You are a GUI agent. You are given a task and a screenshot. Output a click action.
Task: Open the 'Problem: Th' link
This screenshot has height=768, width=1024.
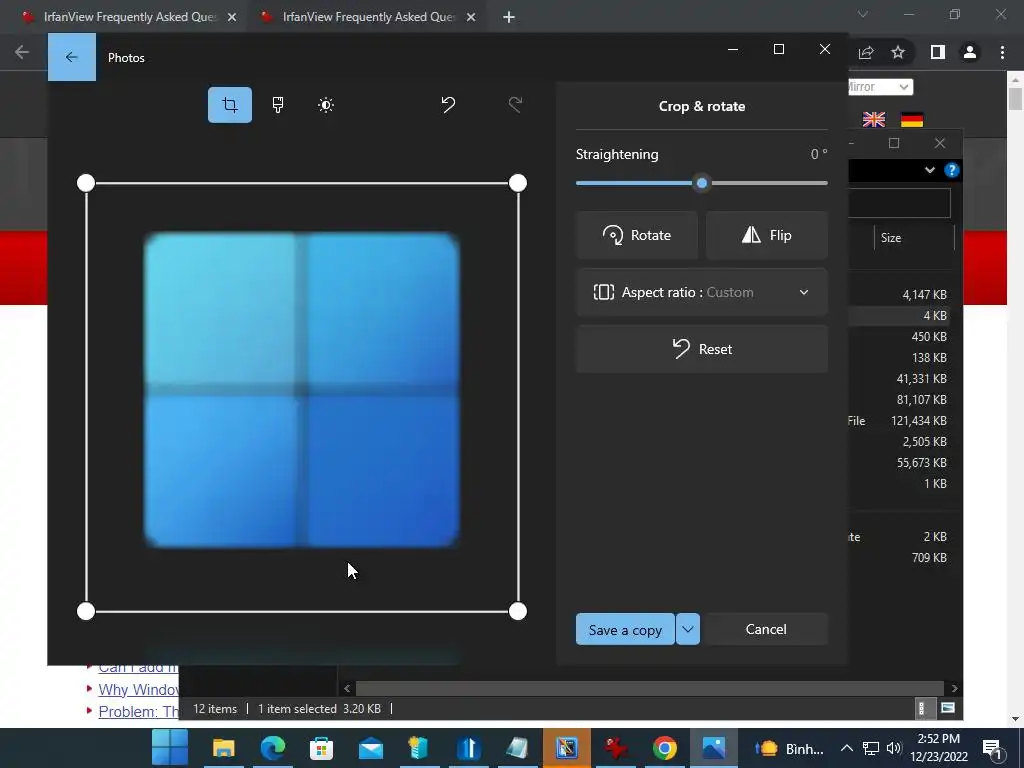[x=138, y=711]
